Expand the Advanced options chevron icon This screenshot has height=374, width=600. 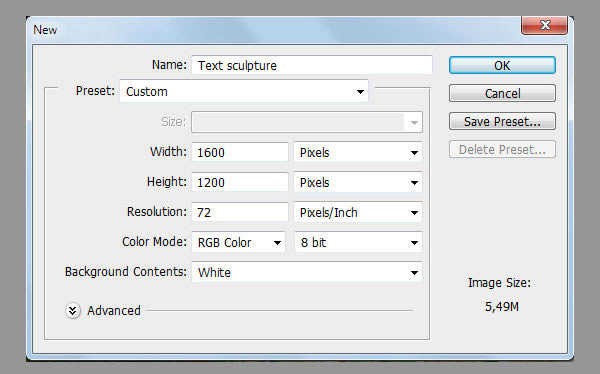(x=73, y=311)
